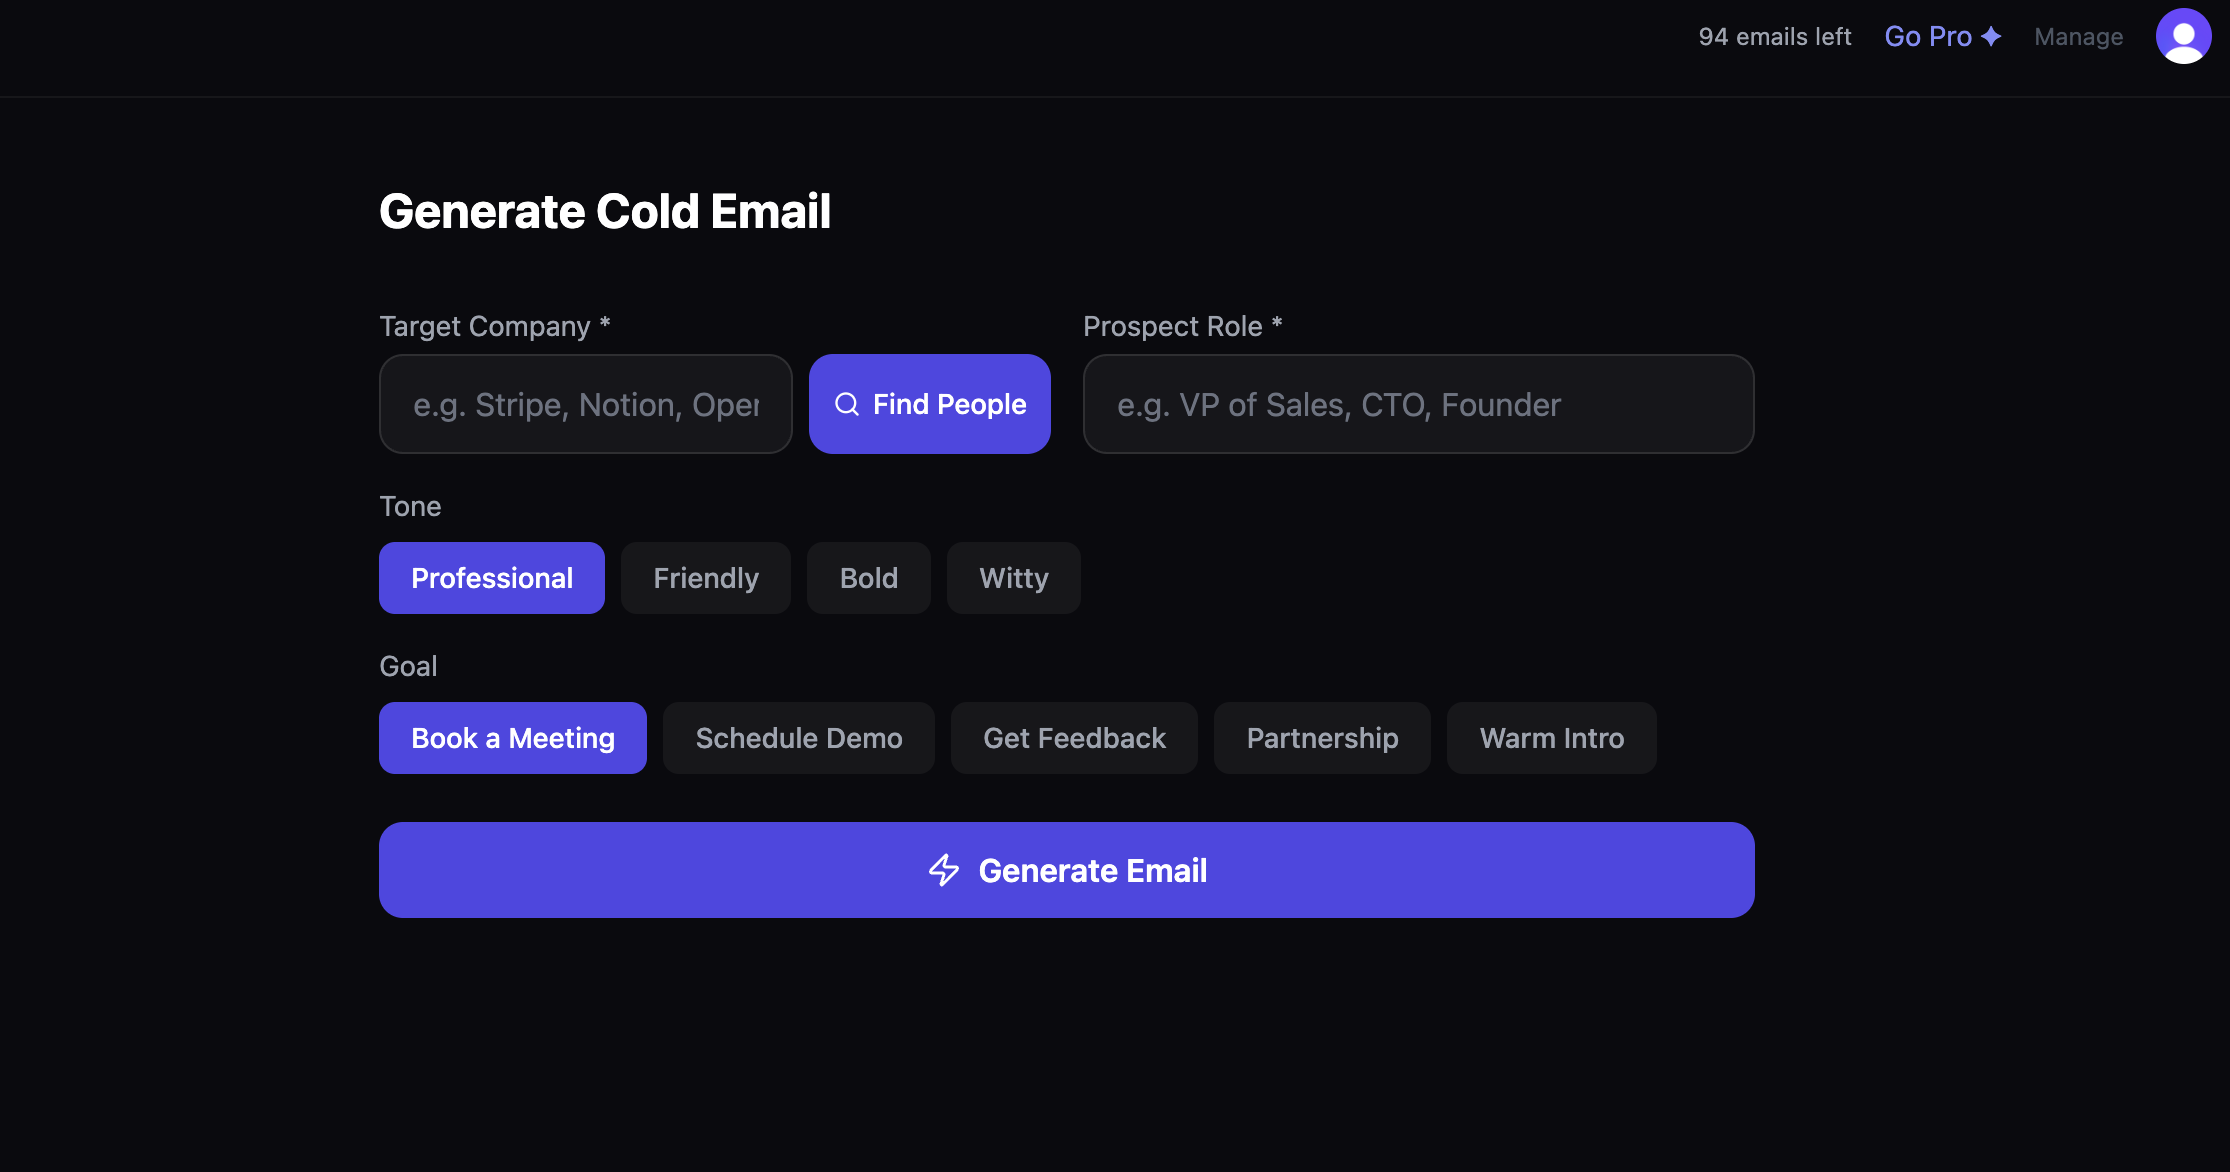
Task: Select the Get Feedback goal
Action: 1074,738
